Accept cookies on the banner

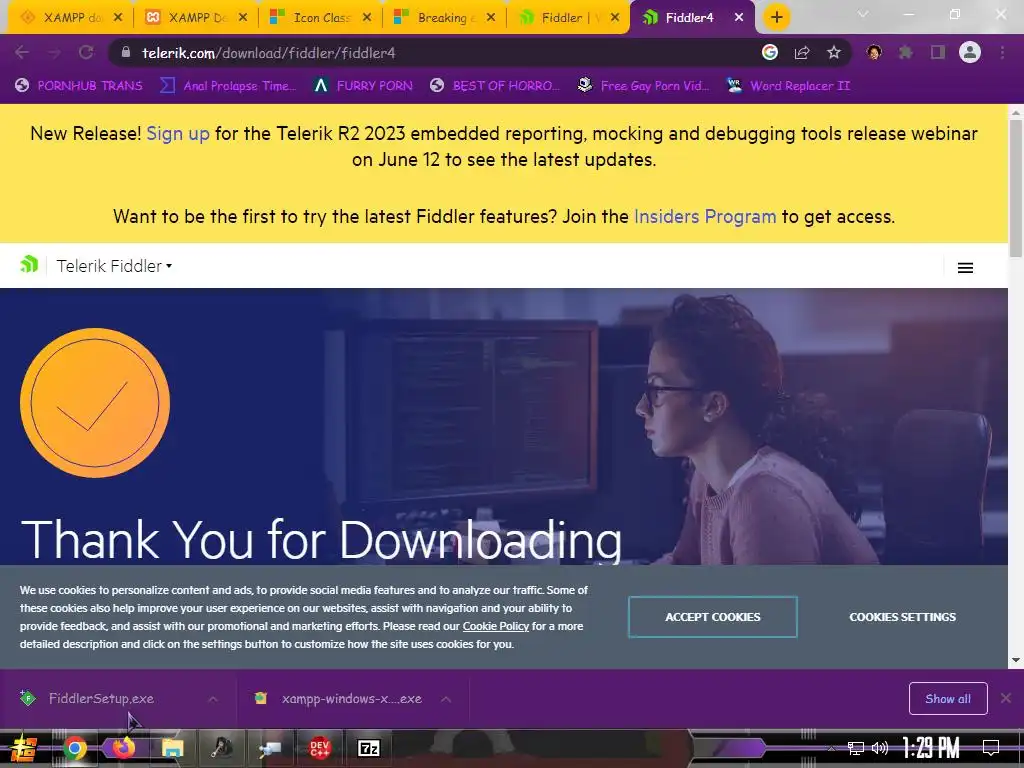point(712,616)
